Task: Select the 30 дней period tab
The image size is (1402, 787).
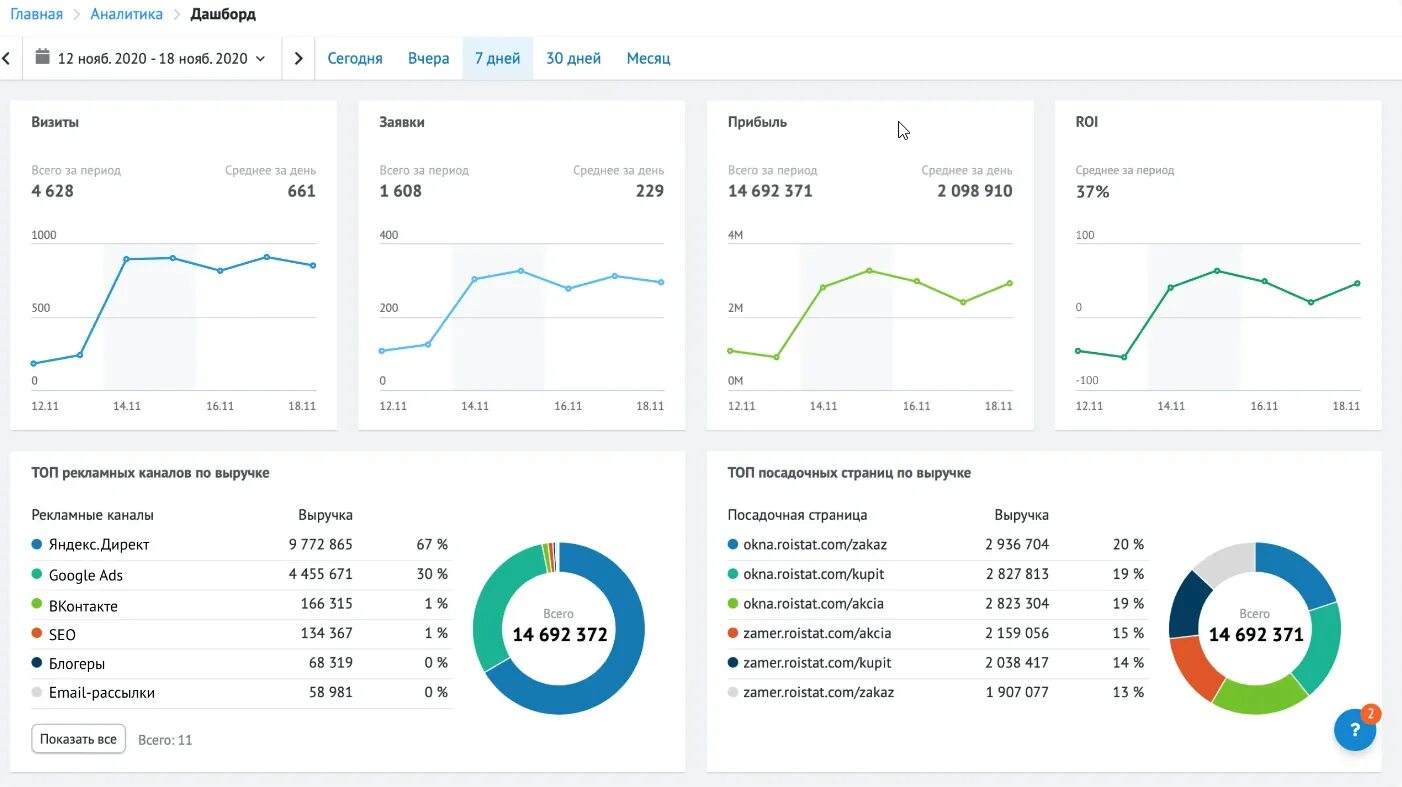Action: (573, 59)
